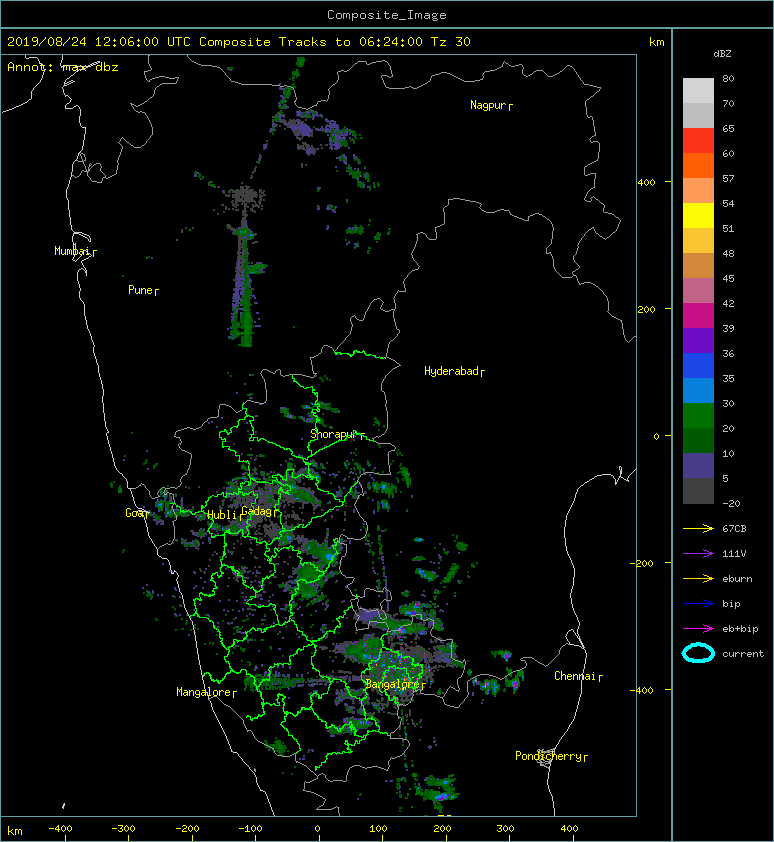Click the dBZ legend heading
This screenshot has width=774, height=842.
tap(722, 54)
